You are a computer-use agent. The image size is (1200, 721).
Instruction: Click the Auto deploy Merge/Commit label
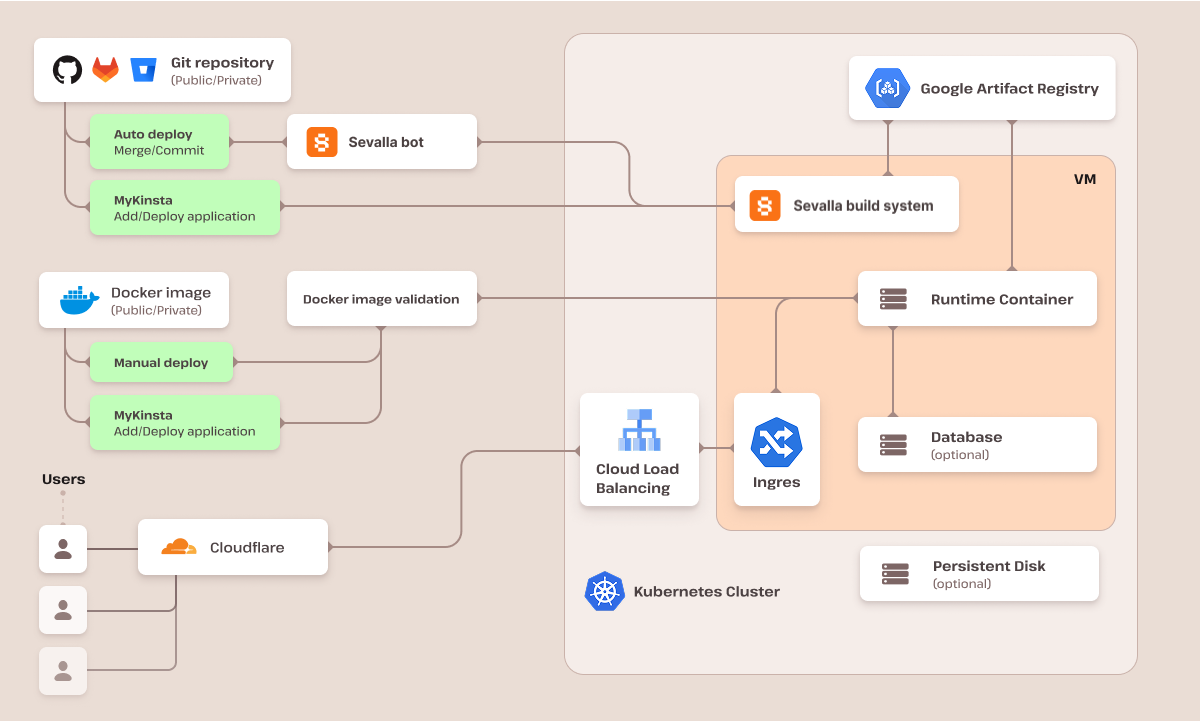pos(159,141)
